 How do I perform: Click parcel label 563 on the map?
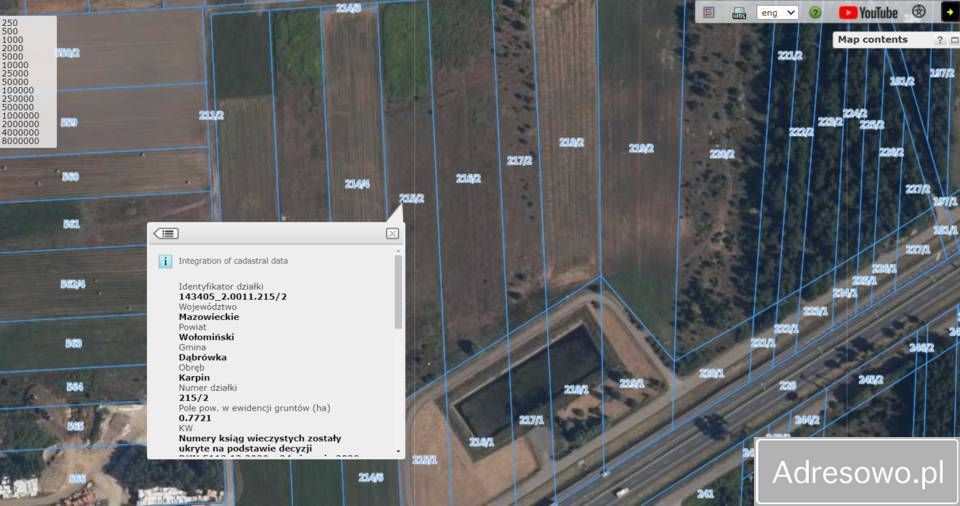coord(73,344)
